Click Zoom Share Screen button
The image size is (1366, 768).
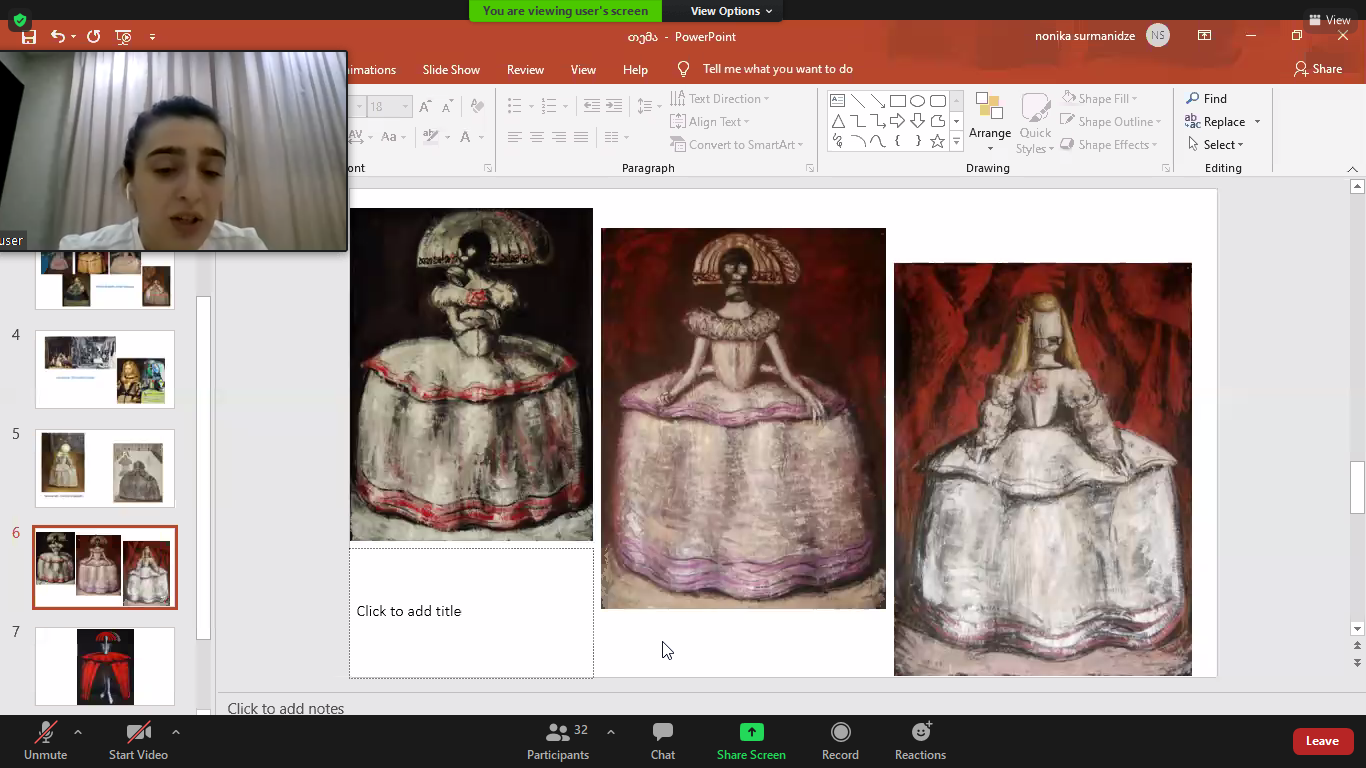tap(751, 741)
